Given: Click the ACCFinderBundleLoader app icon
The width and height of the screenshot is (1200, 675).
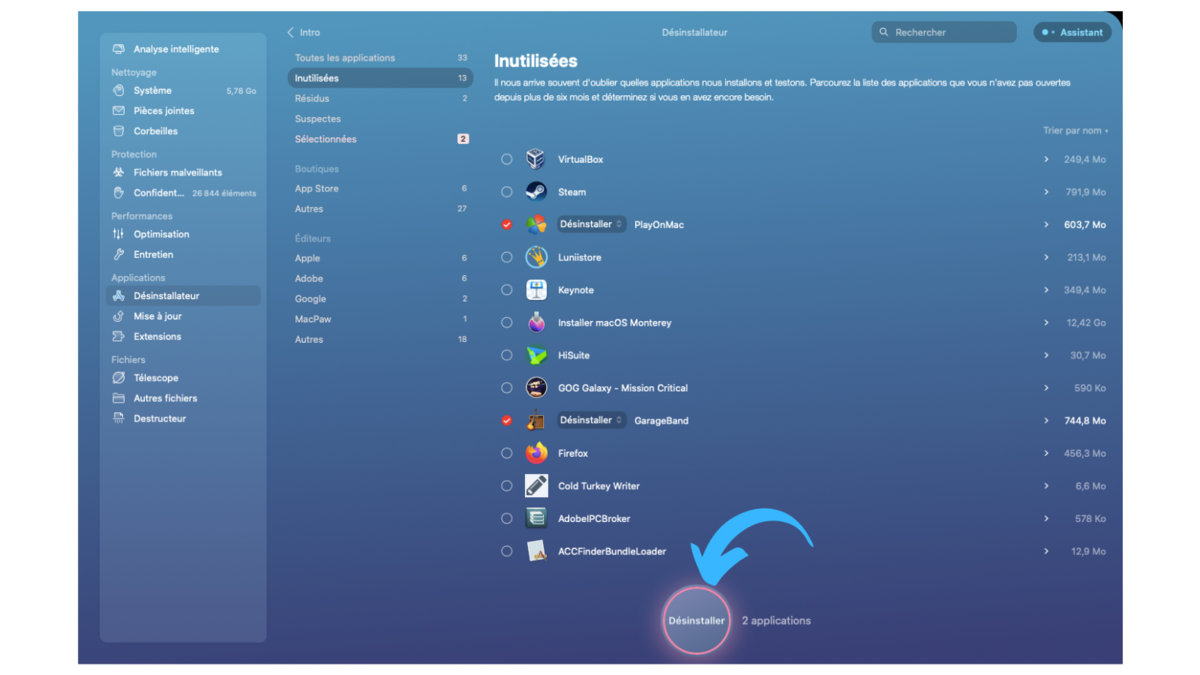Looking at the screenshot, I should tap(536, 551).
